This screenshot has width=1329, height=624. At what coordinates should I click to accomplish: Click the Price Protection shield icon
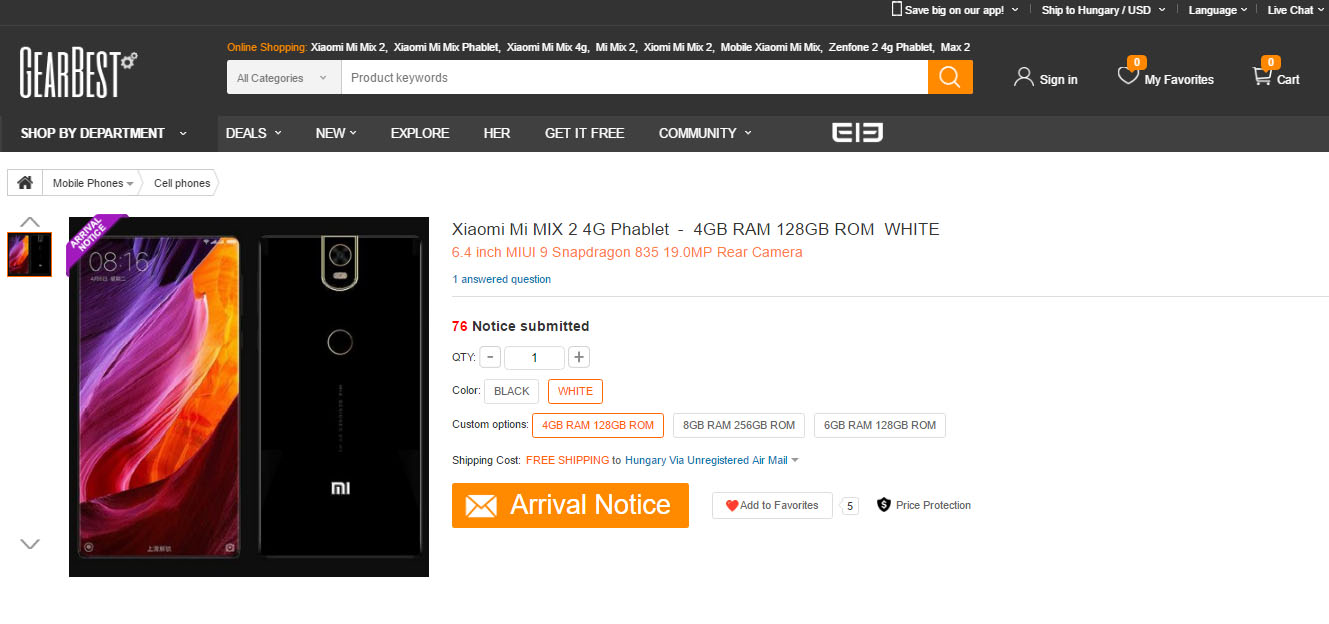[x=884, y=505]
